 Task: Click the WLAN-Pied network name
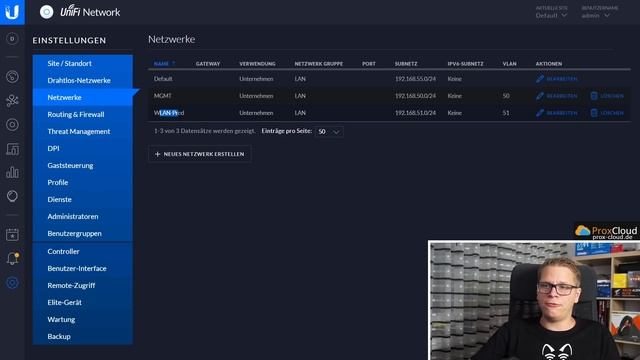point(169,113)
